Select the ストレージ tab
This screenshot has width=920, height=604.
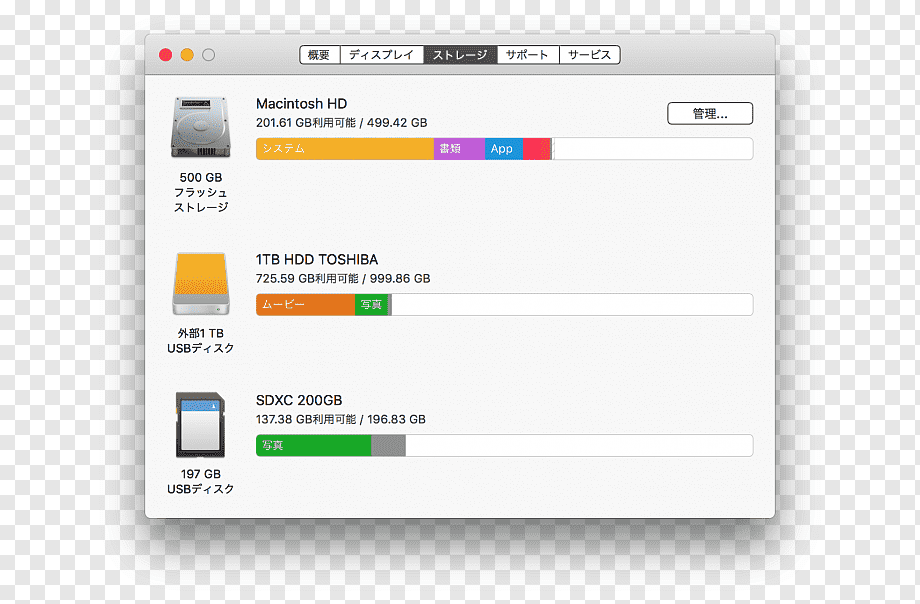pos(460,55)
